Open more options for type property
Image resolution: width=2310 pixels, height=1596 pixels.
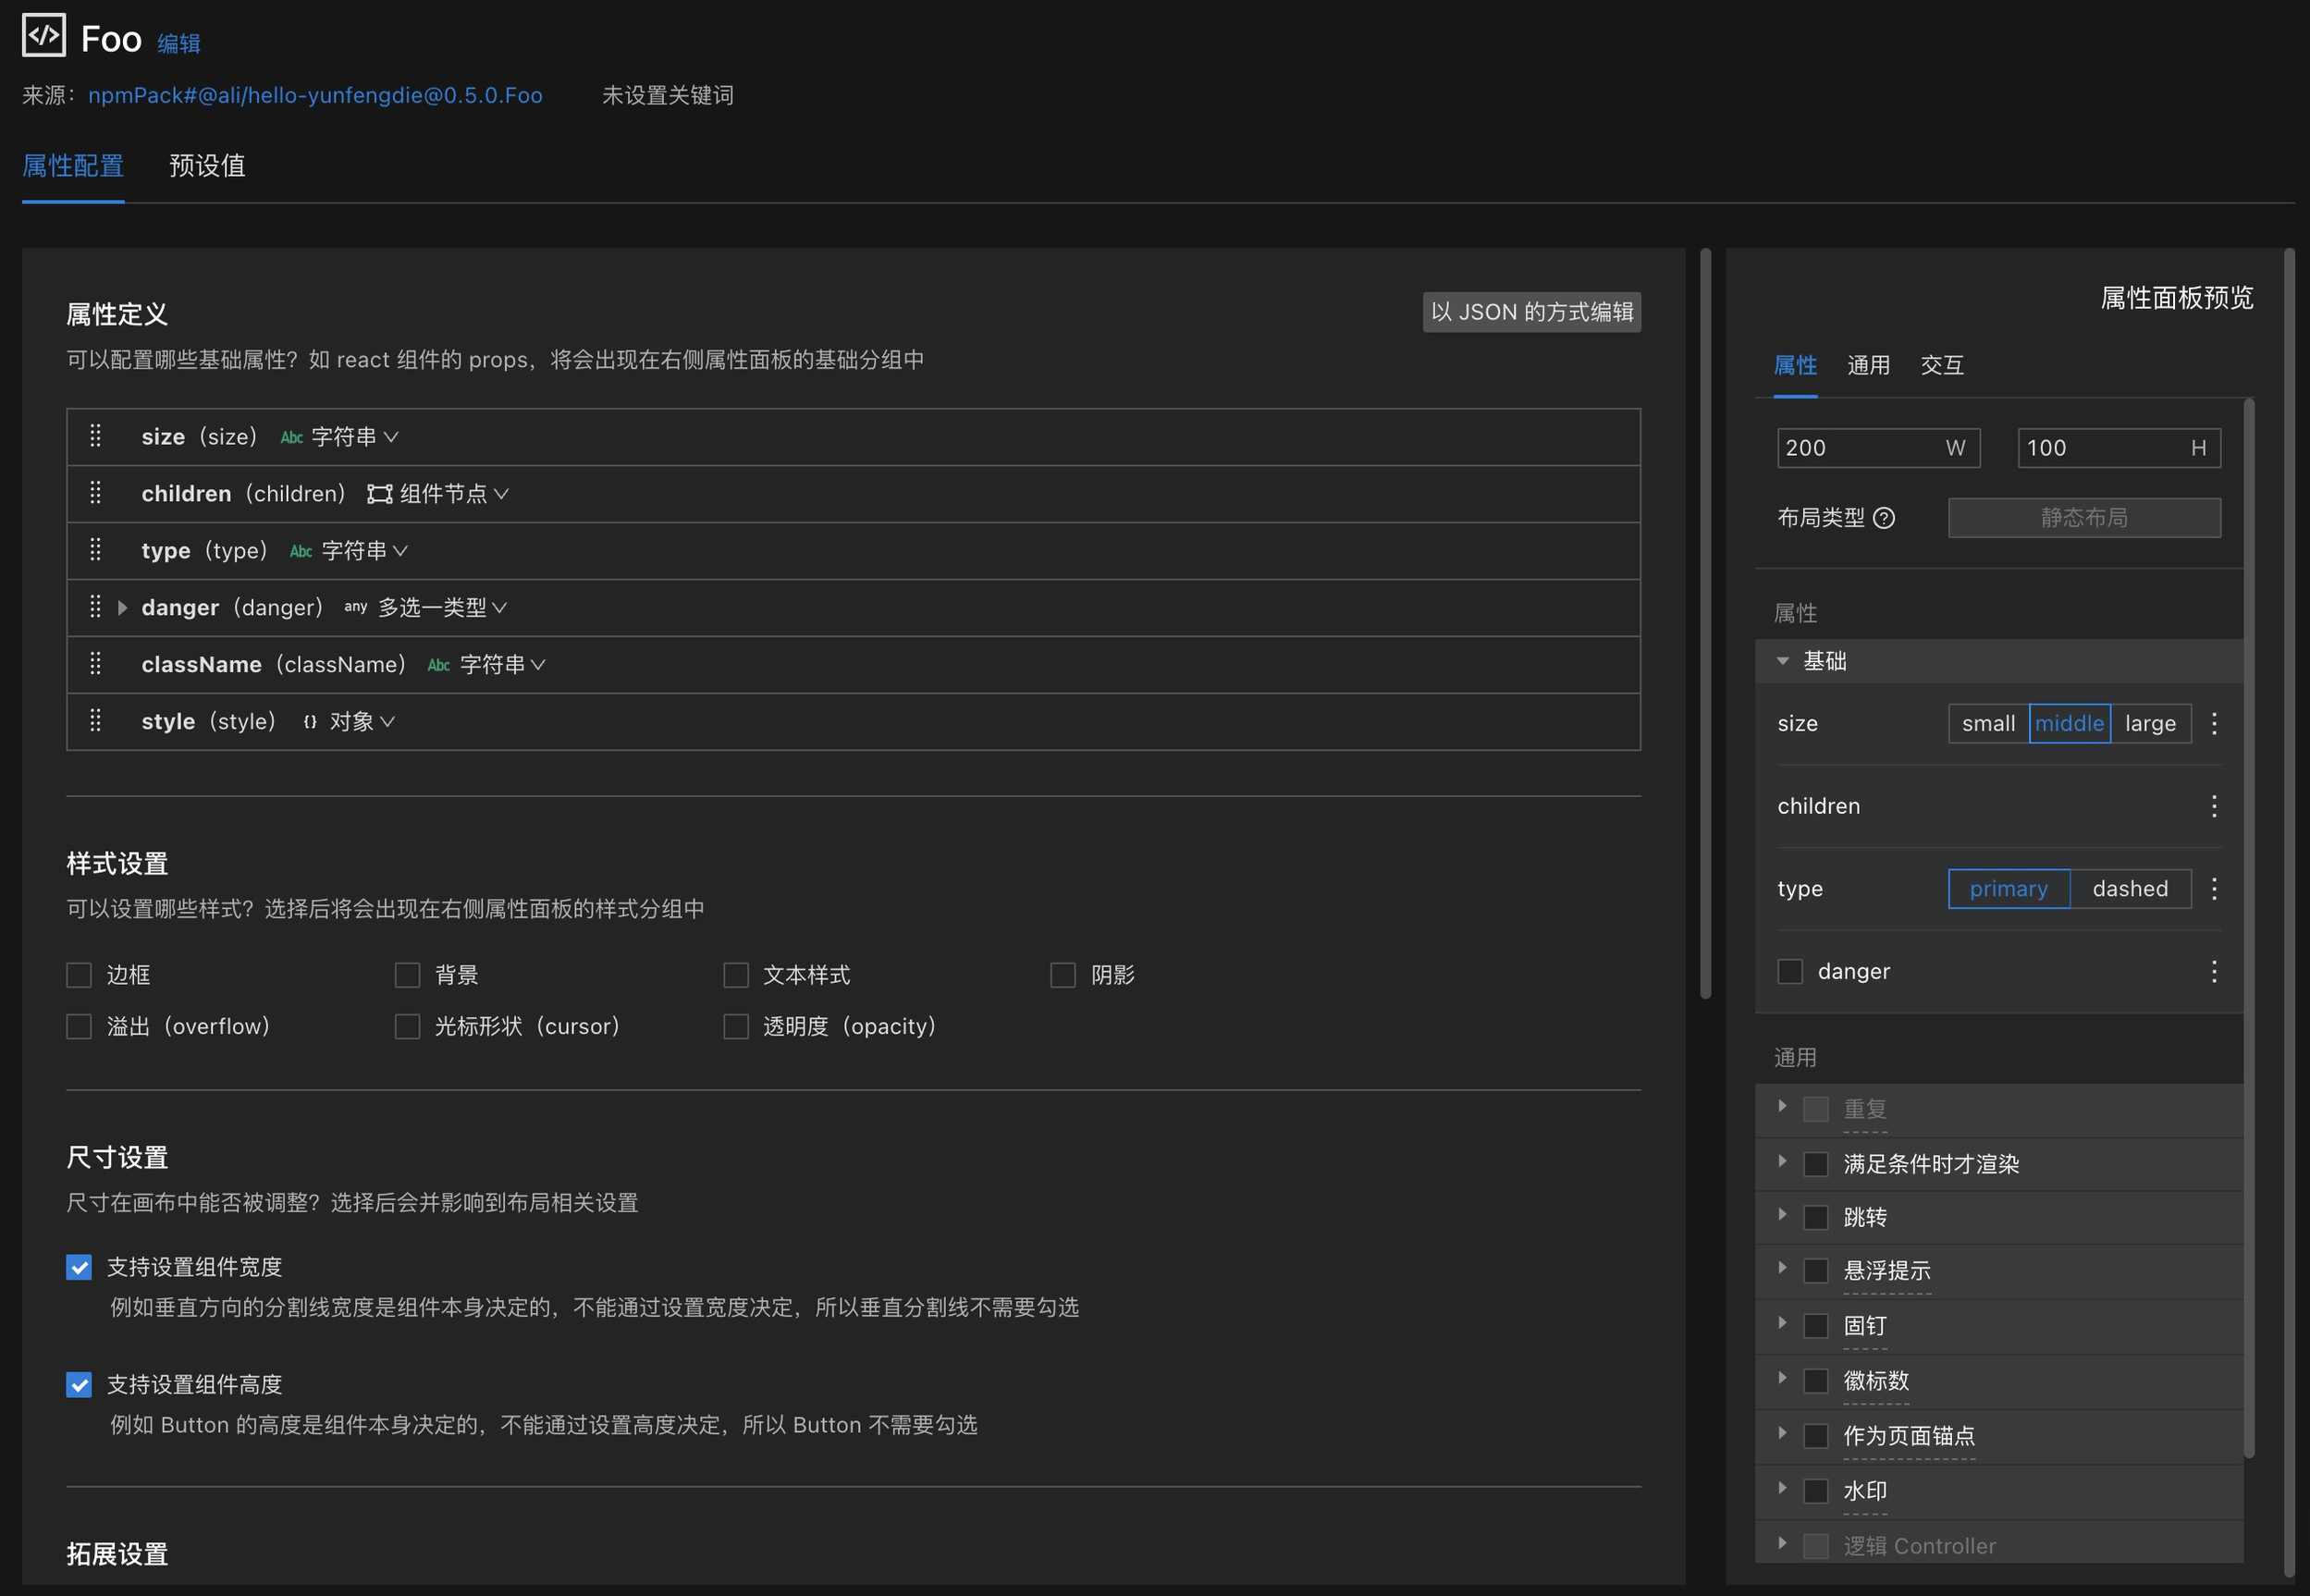tap(2214, 889)
